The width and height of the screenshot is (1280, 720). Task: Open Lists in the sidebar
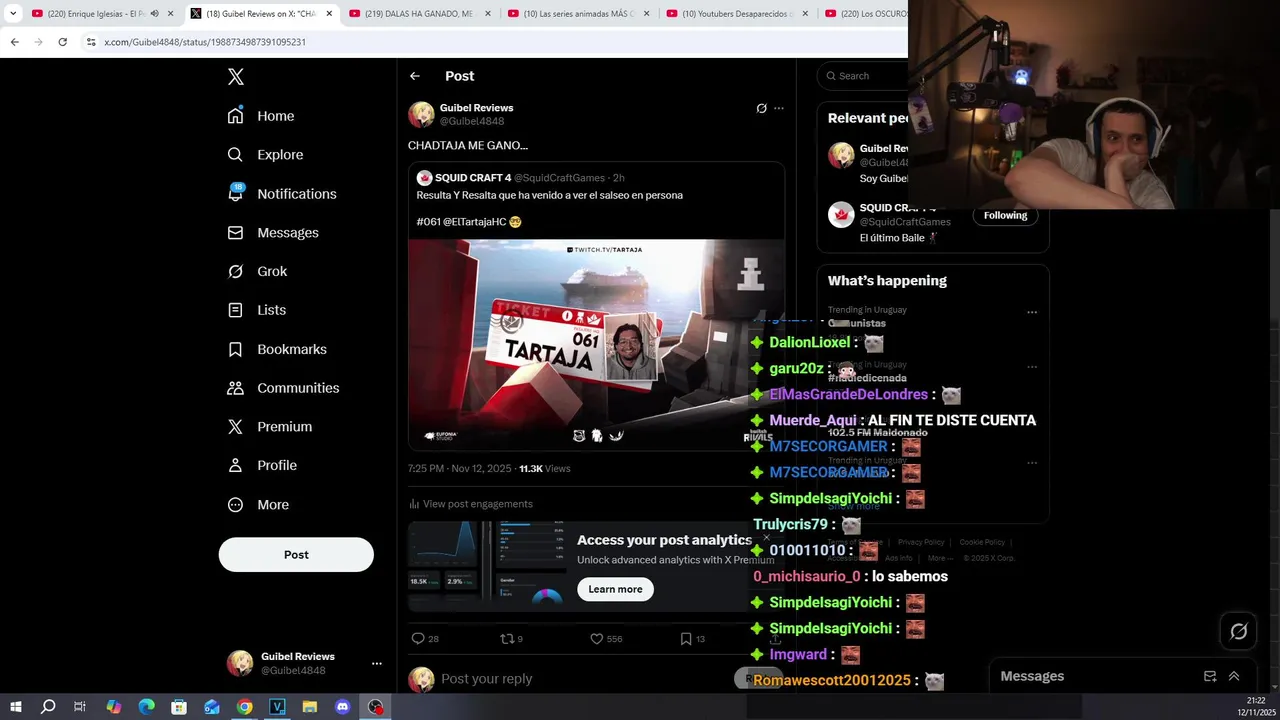[x=257, y=310]
